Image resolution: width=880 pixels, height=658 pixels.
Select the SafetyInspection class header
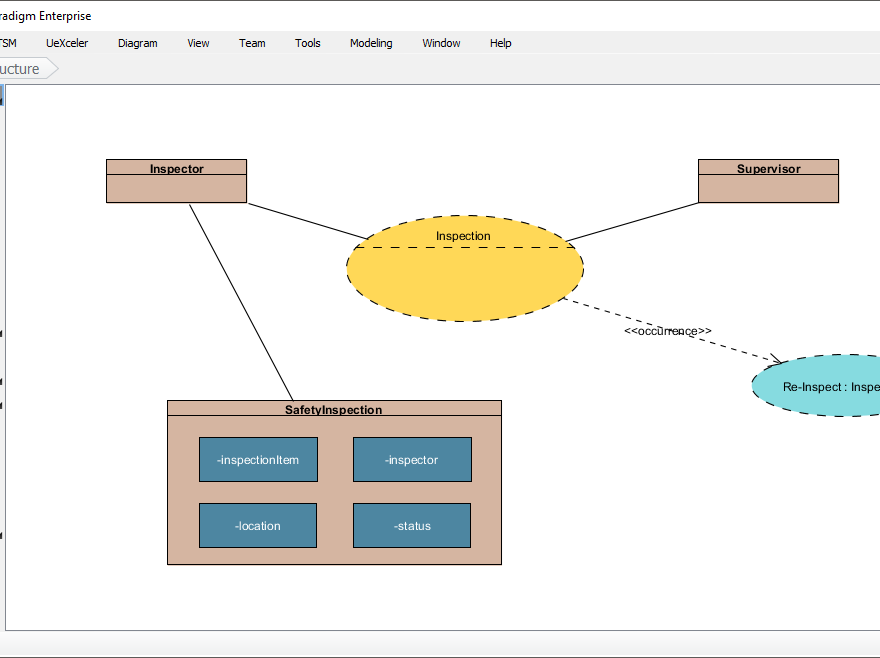334,409
